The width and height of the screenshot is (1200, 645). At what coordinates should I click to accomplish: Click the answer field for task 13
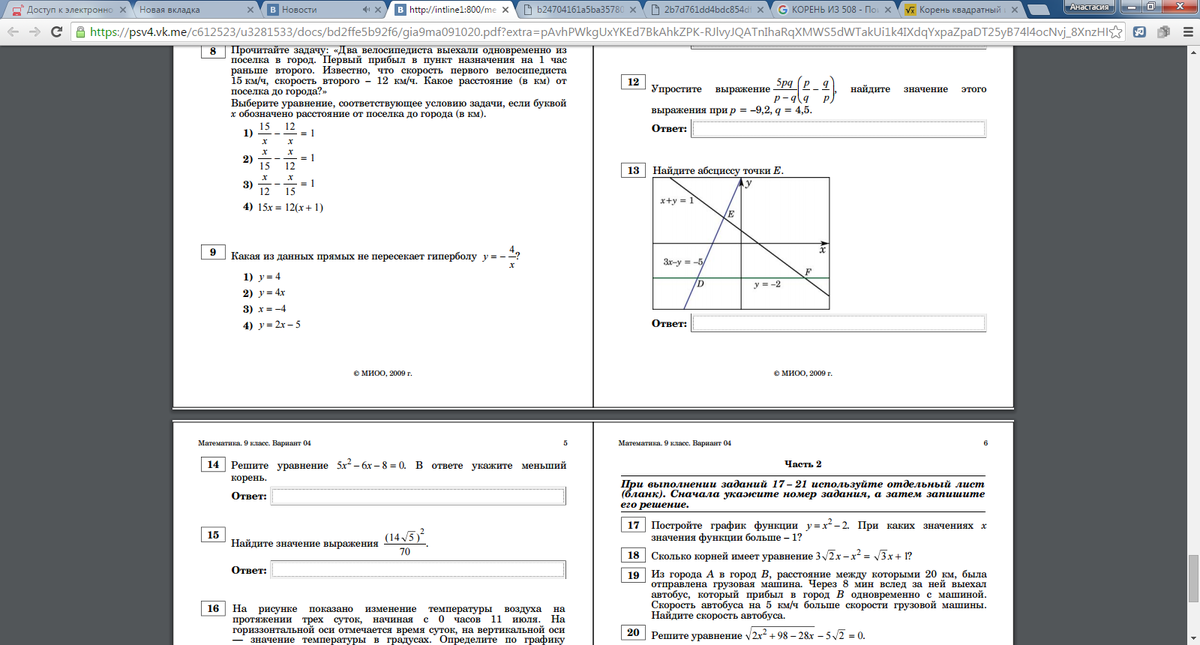point(839,323)
